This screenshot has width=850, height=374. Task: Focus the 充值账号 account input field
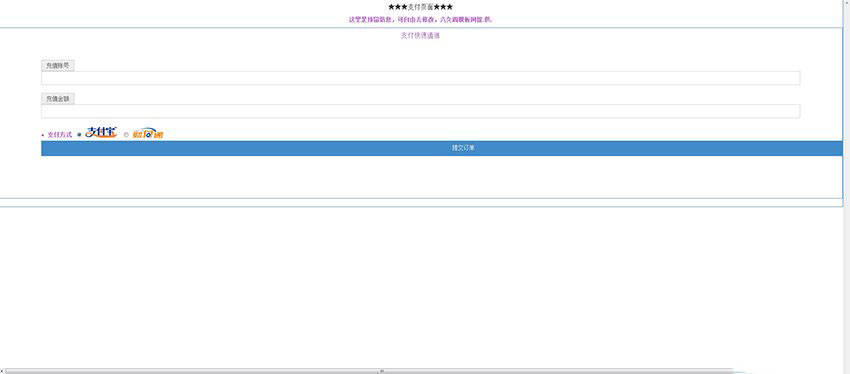click(421, 78)
